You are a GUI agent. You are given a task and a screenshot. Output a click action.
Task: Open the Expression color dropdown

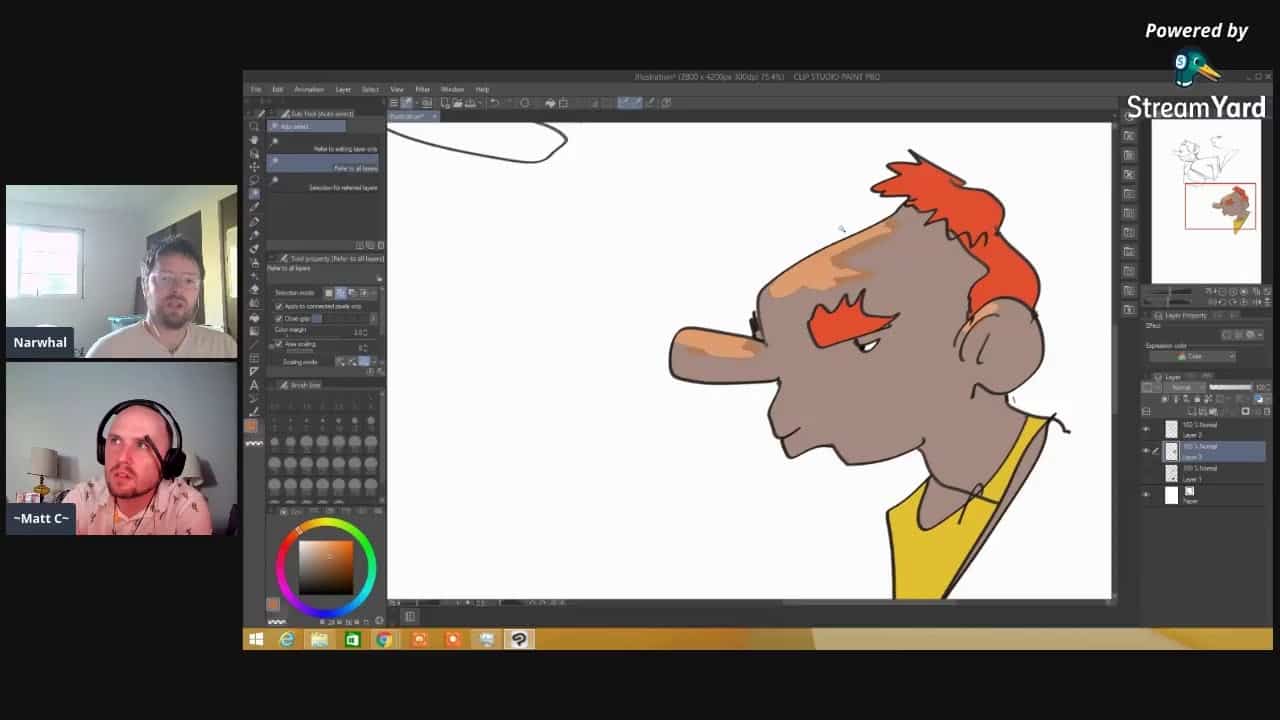click(1191, 356)
